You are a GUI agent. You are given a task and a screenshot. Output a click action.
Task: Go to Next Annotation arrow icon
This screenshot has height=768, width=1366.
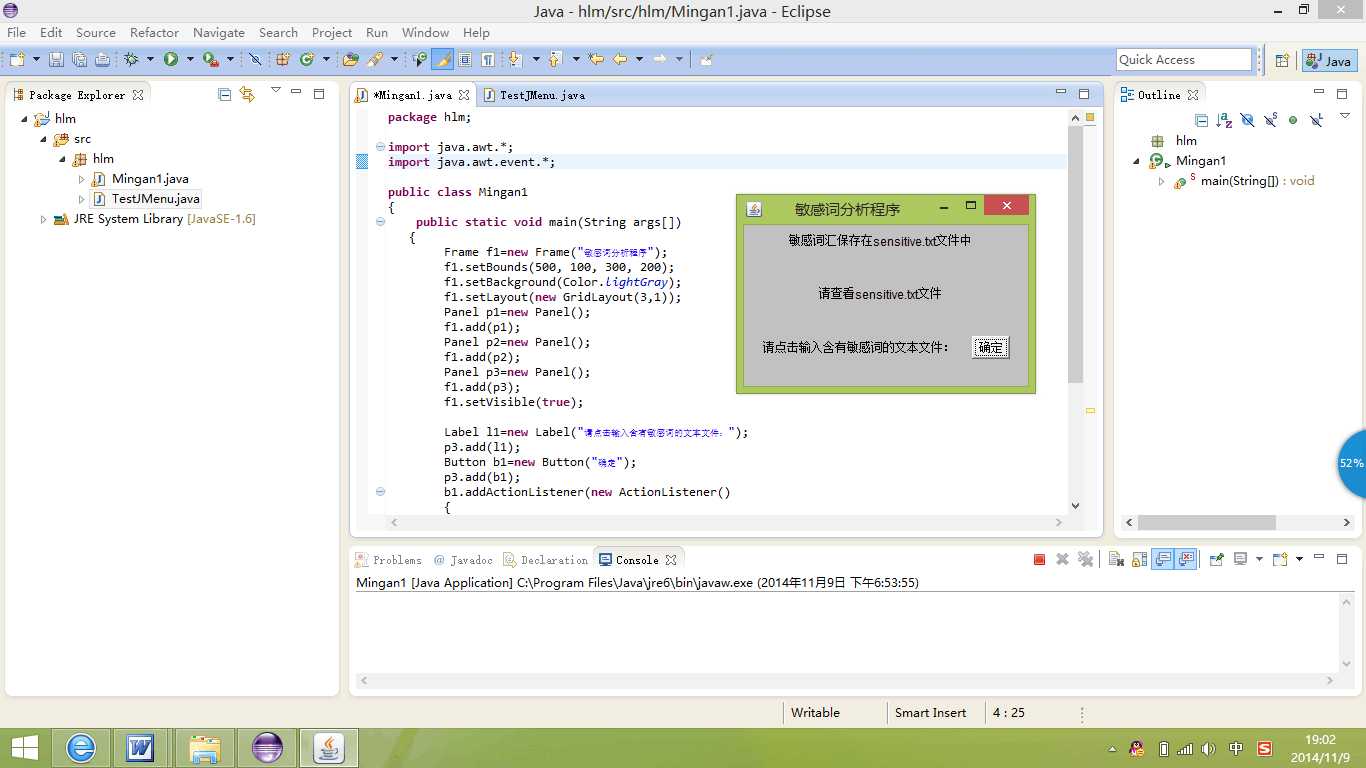[x=516, y=60]
